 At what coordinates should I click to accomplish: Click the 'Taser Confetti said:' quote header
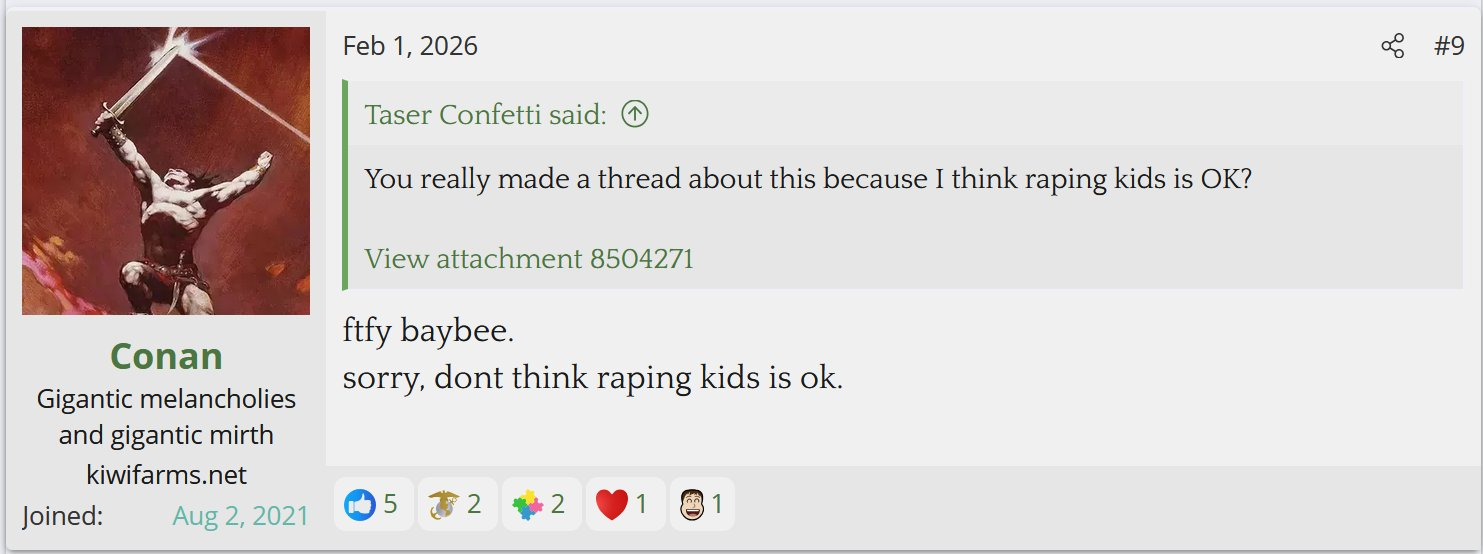pos(486,115)
